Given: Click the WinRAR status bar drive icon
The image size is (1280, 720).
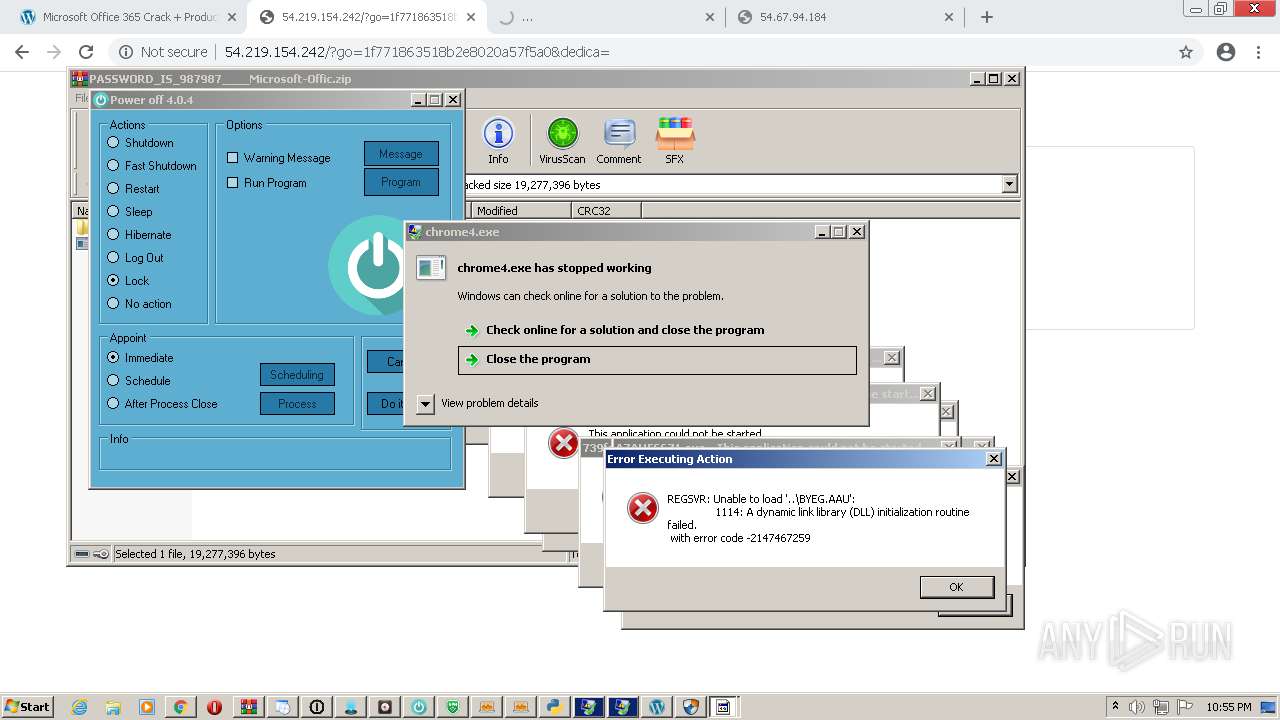Looking at the screenshot, I should [81, 554].
